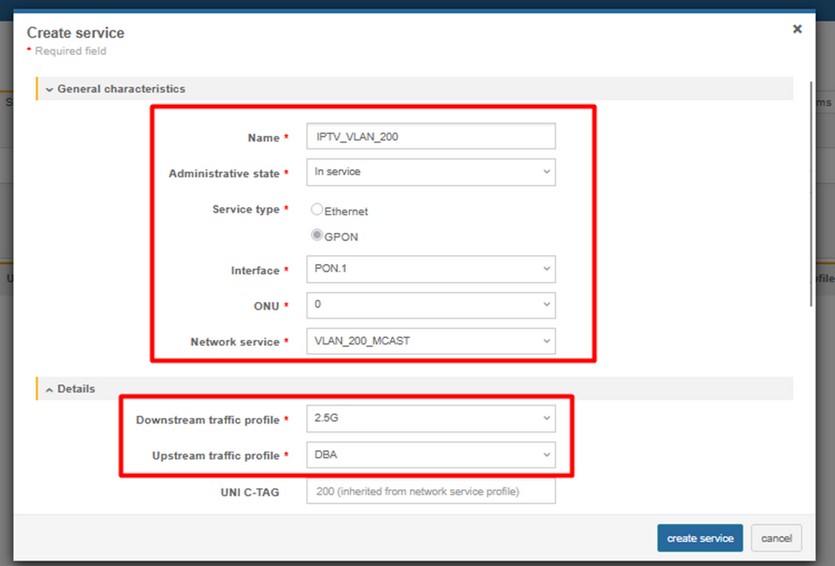Open the Administrative state dropdown
The image size is (835, 566).
pyautogui.click(x=430, y=172)
